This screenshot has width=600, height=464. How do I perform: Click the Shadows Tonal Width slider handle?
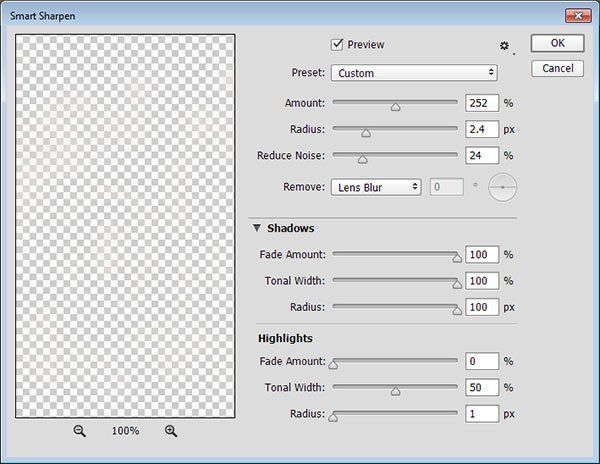click(x=457, y=284)
